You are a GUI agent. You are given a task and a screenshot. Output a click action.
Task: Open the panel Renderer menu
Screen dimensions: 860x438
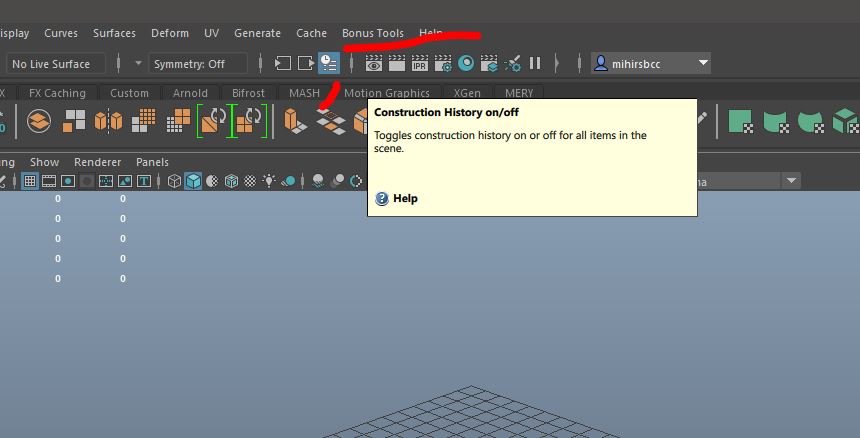[x=98, y=162]
